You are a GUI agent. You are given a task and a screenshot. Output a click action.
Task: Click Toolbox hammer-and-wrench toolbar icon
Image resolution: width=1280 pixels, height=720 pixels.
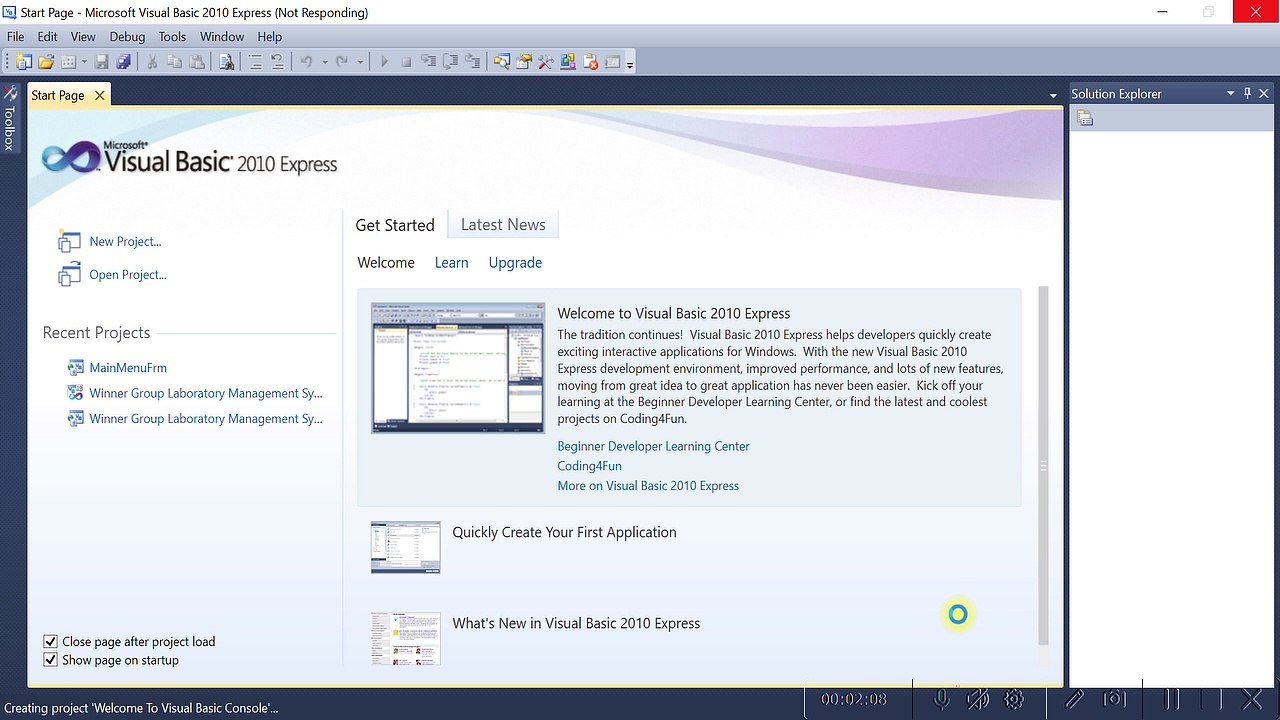[545, 62]
